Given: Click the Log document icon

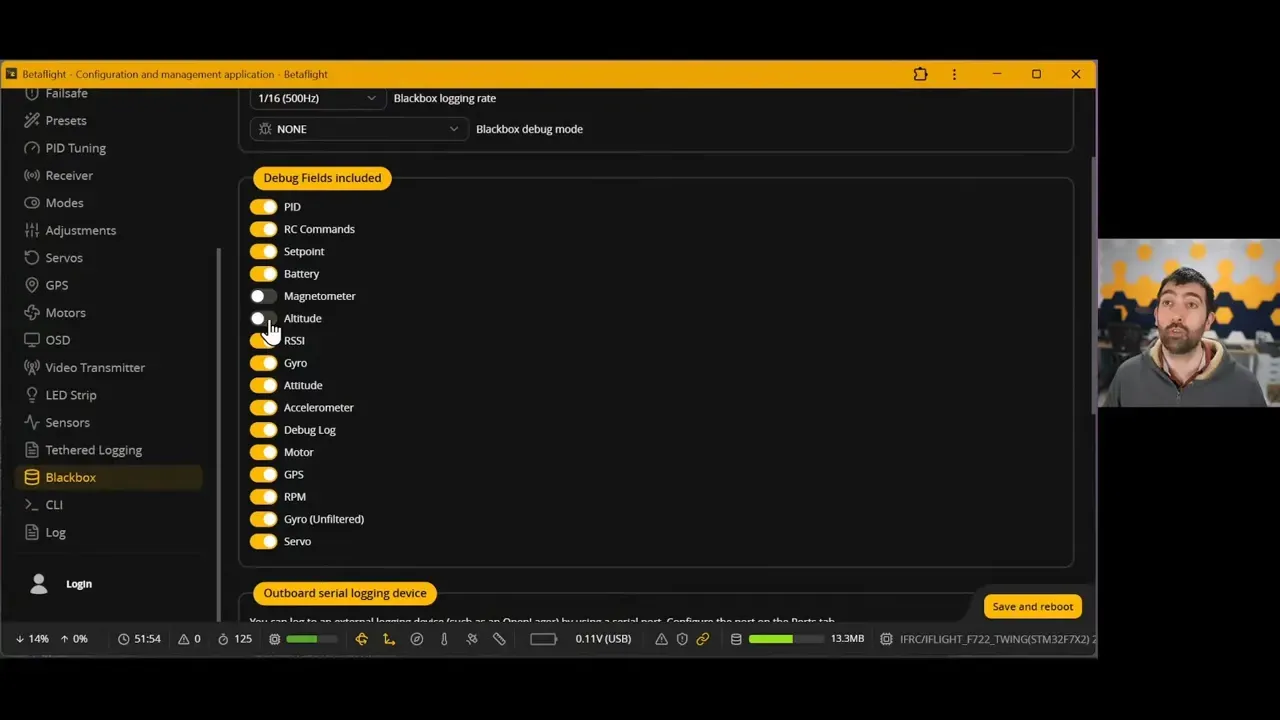Looking at the screenshot, I should click(x=32, y=533).
